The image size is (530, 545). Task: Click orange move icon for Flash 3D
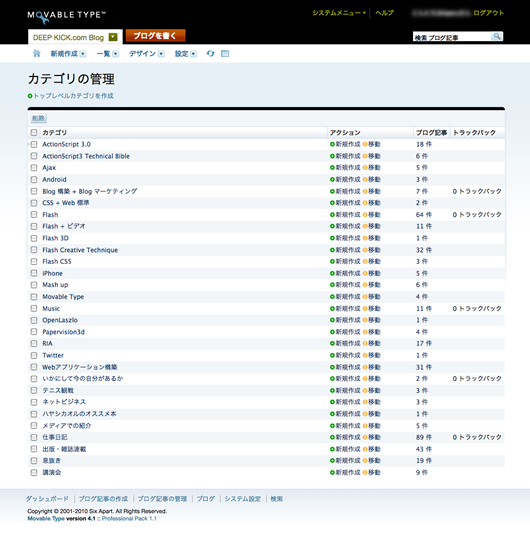(365, 238)
